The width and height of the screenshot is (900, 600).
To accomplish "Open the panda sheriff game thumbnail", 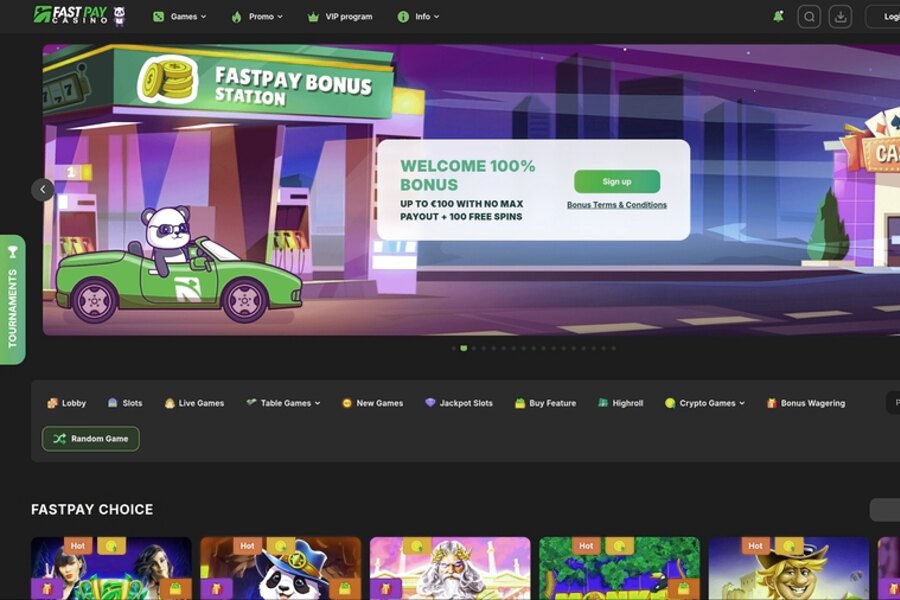I will (x=281, y=568).
